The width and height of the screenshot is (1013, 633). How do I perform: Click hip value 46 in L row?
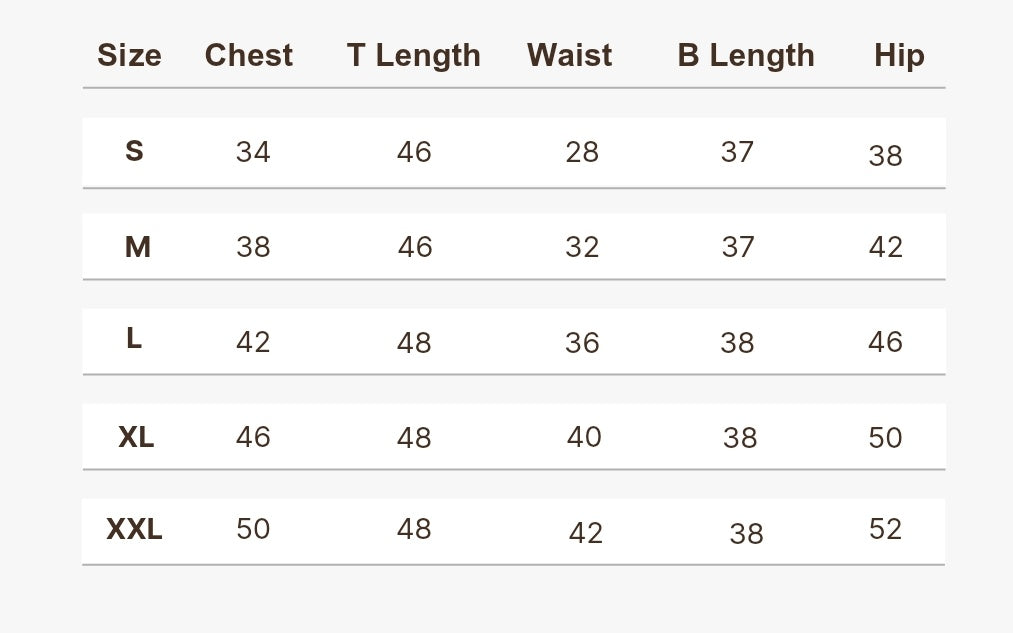[x=885, y=342]
